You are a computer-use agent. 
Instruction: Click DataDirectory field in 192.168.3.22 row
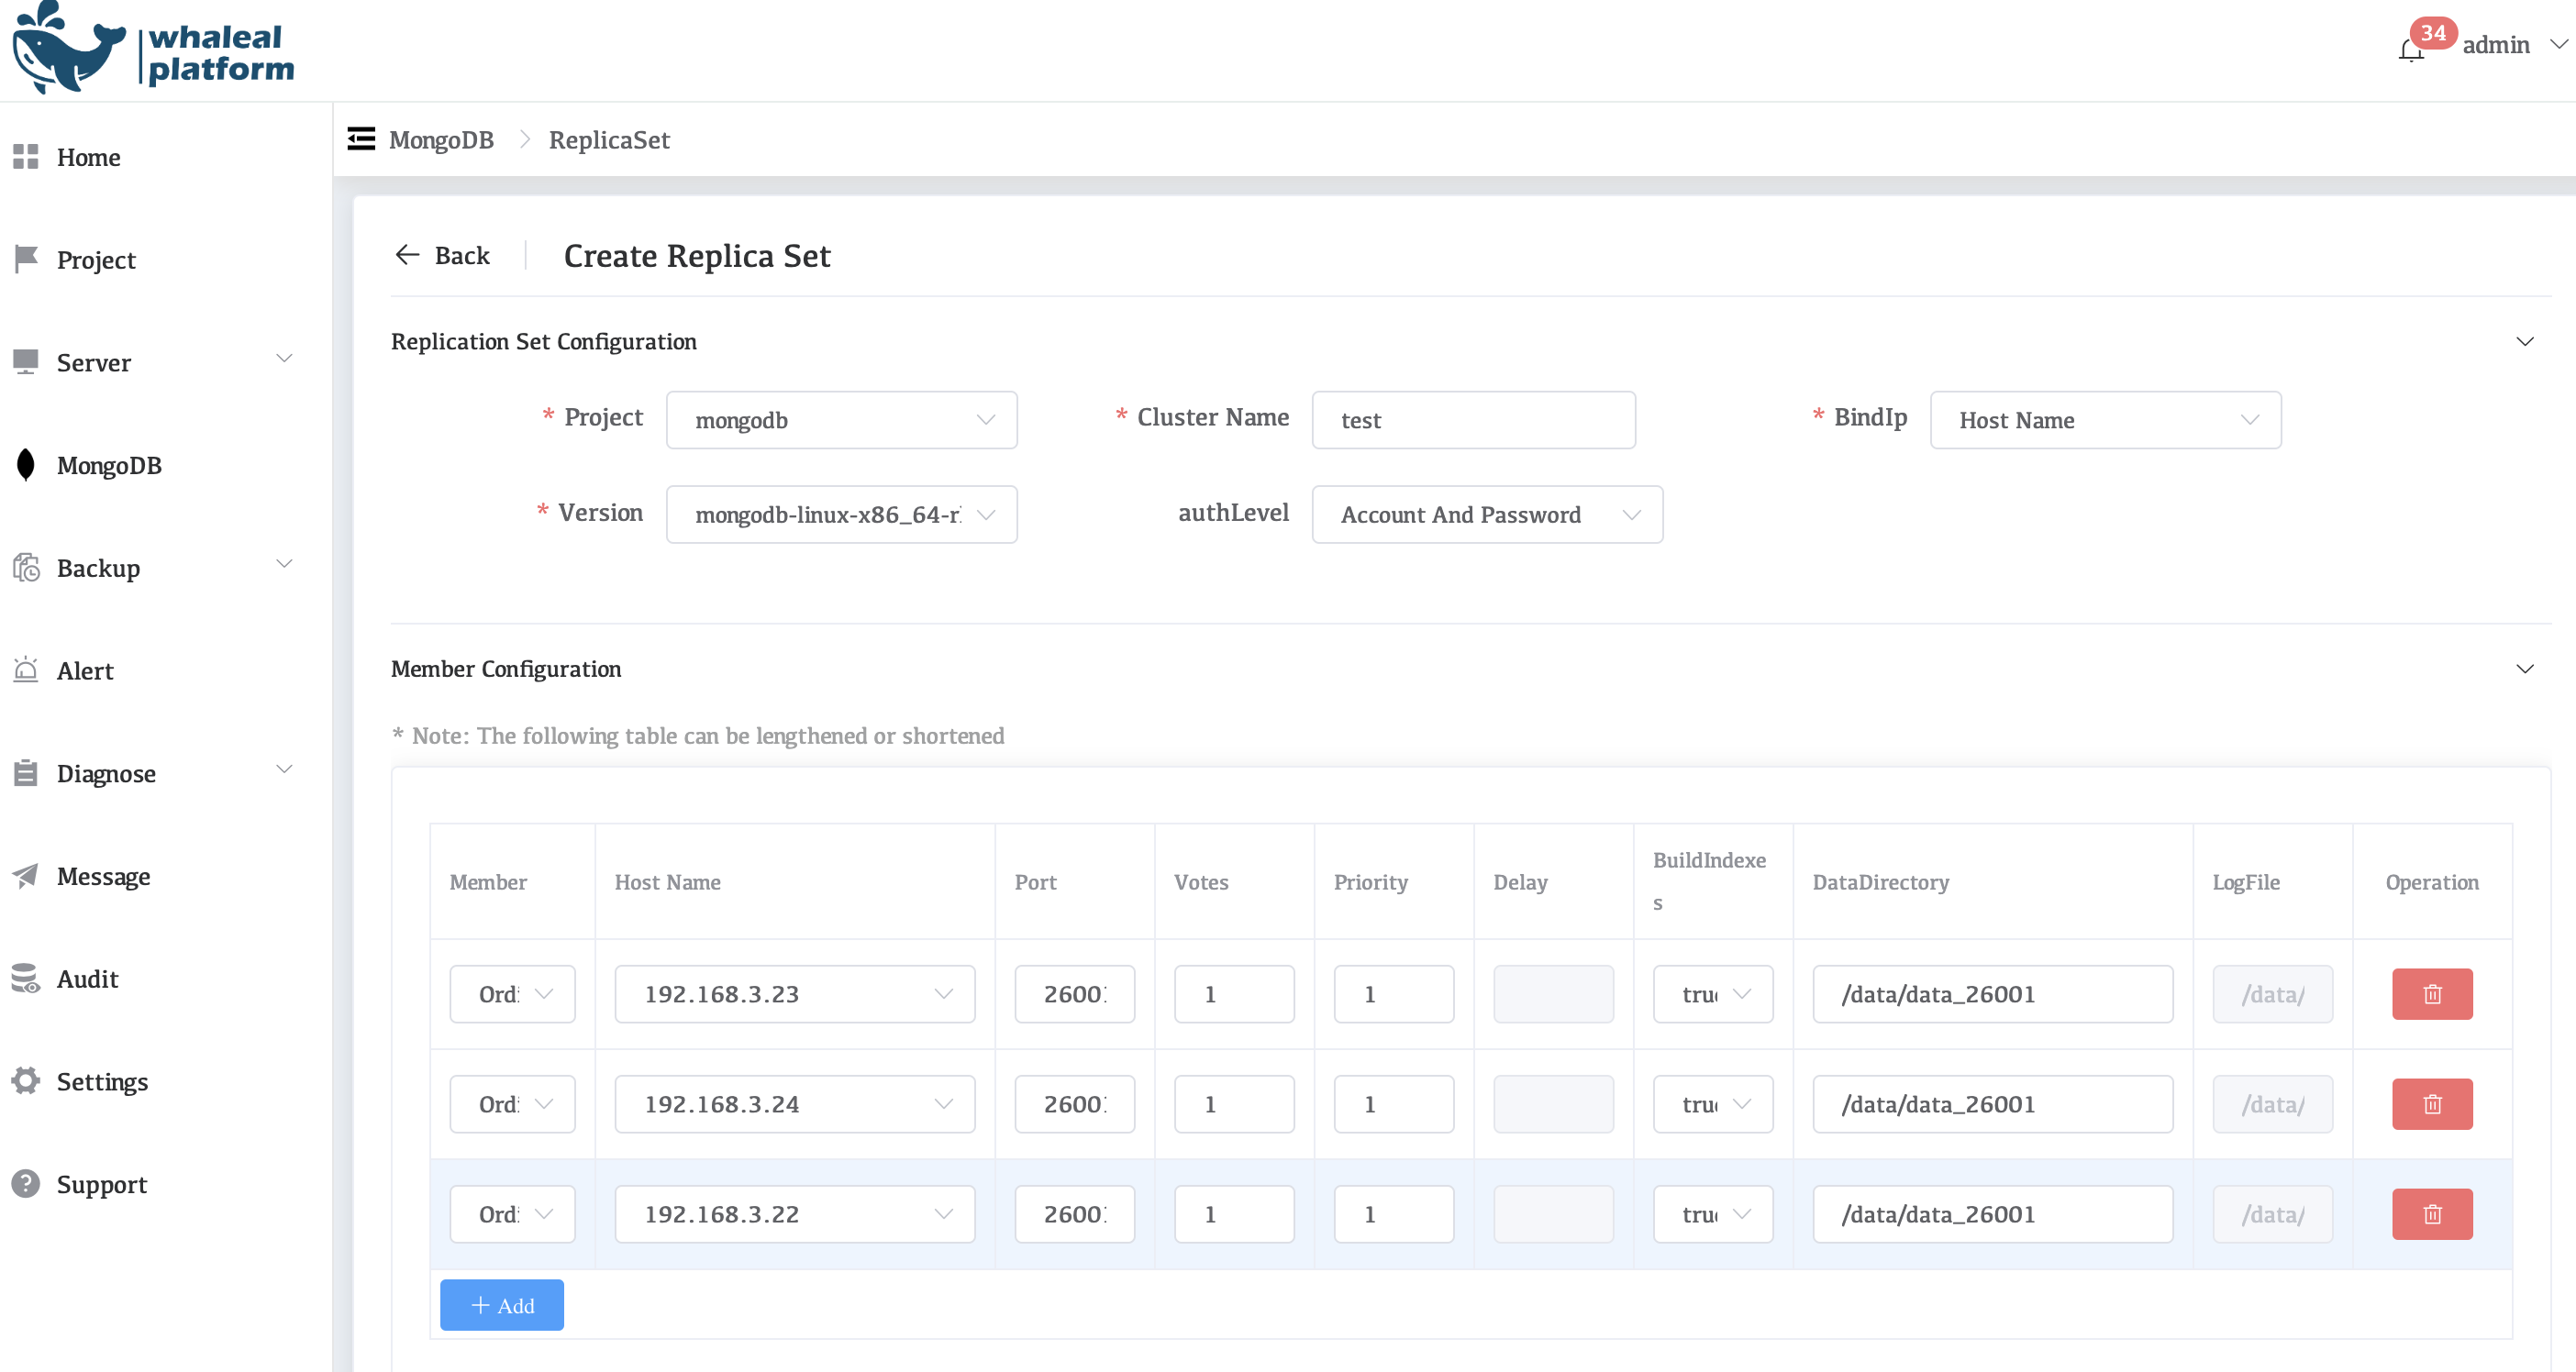click(1992, 1214)
